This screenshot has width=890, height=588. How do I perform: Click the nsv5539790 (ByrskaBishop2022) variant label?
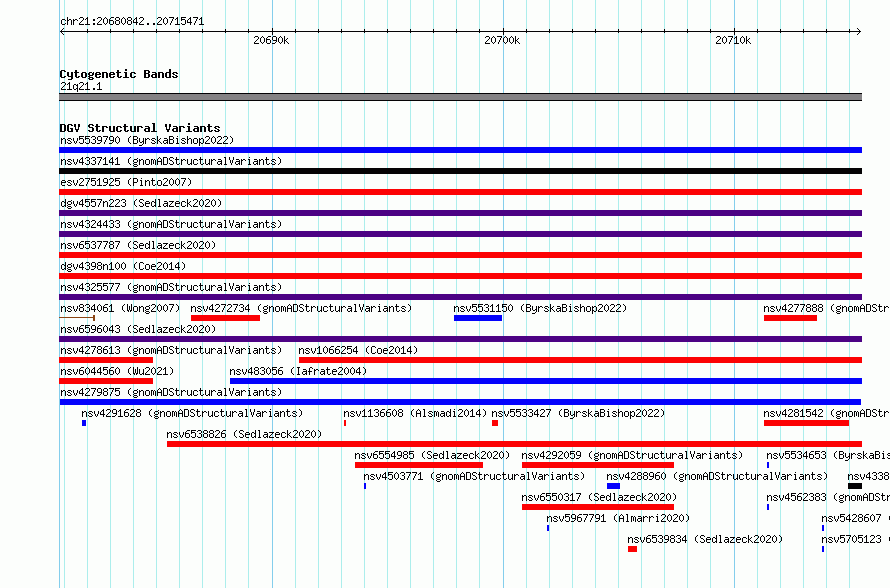pos(147,140)
